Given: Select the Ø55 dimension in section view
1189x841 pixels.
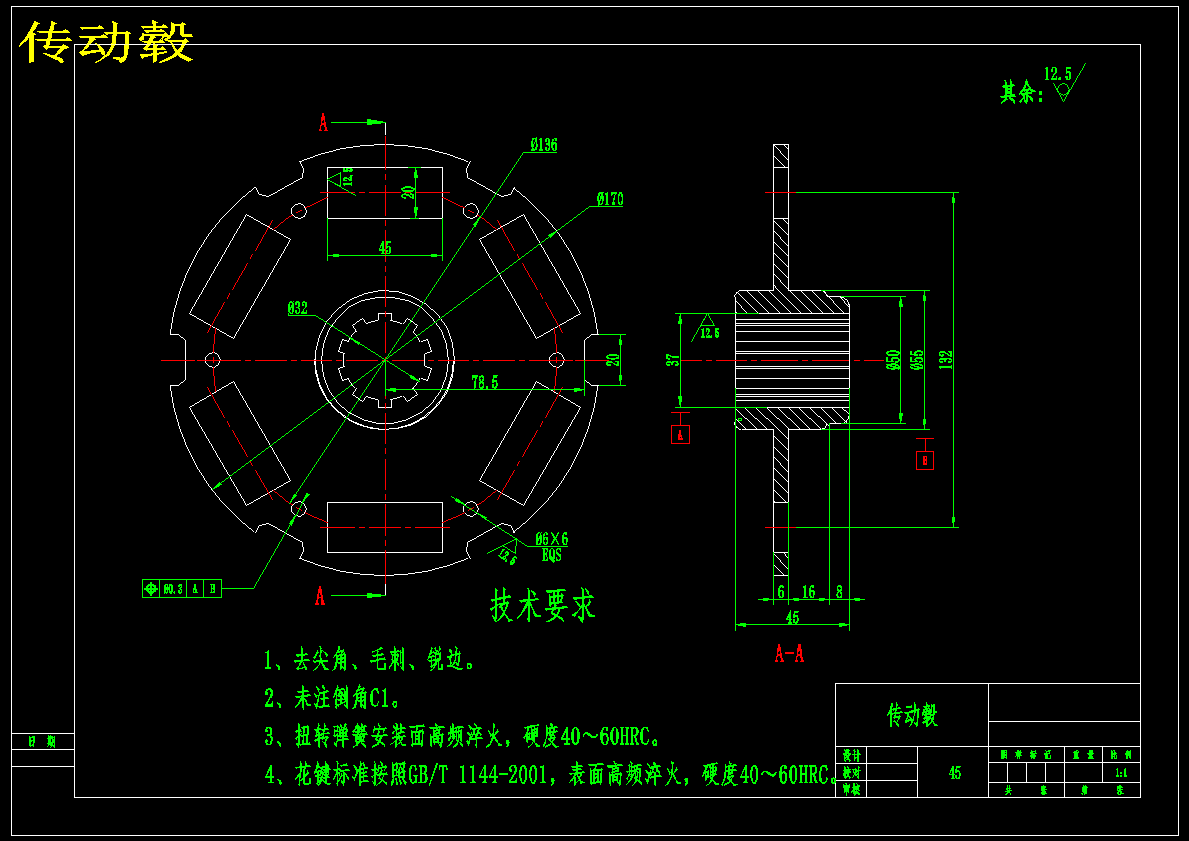Looking at the screenshot, I should pyautogui.click(x=917, y=359).
